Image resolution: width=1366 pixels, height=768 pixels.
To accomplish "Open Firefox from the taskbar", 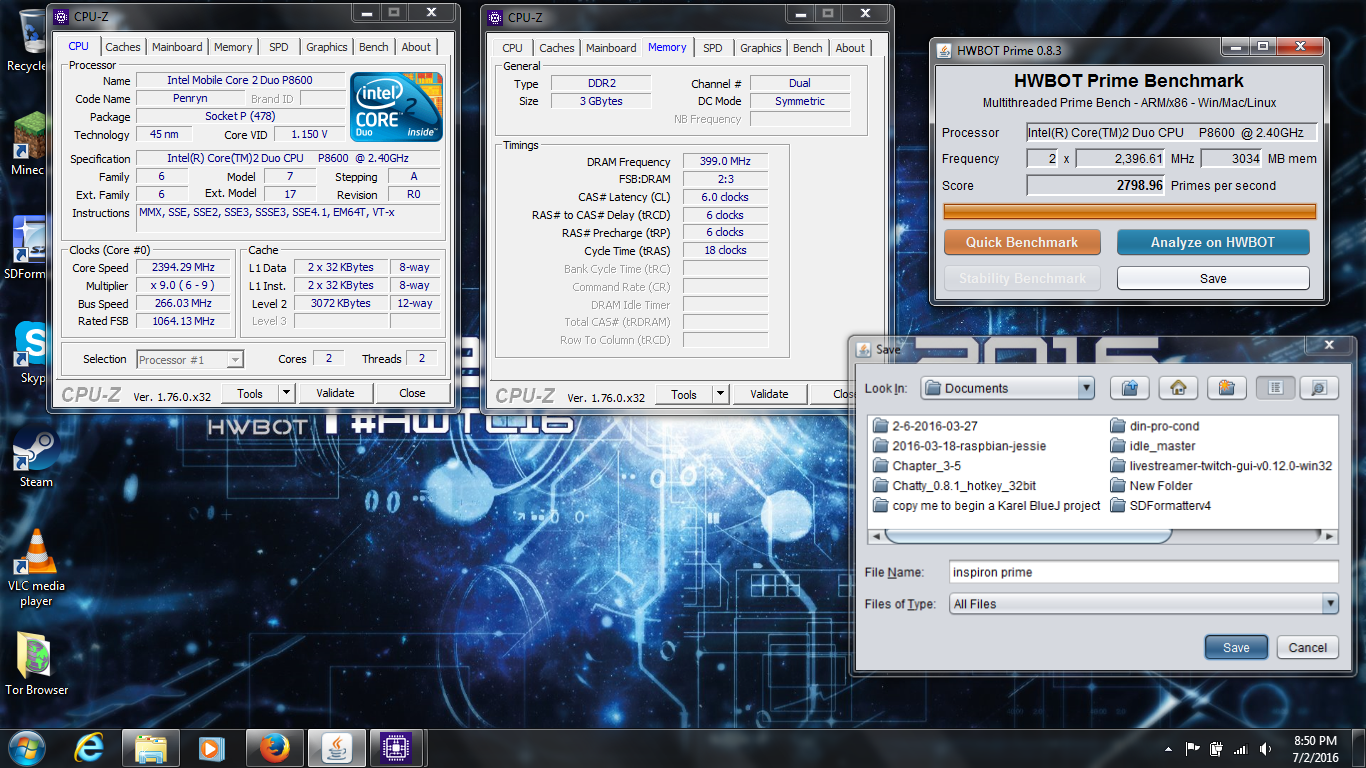I will click(x=273, y=748).
